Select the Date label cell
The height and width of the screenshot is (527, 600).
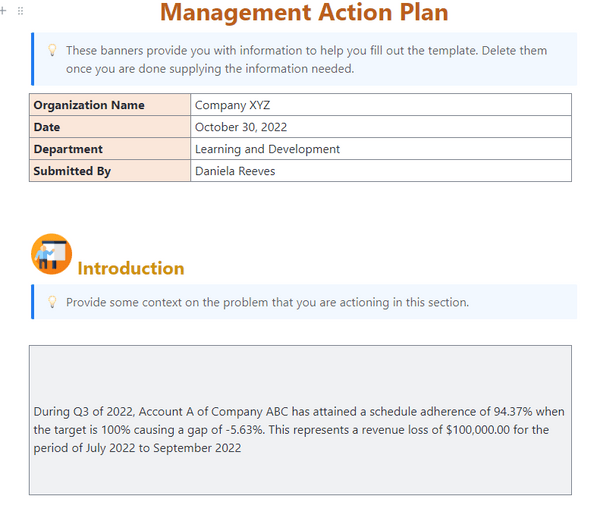tap(110, 127)
